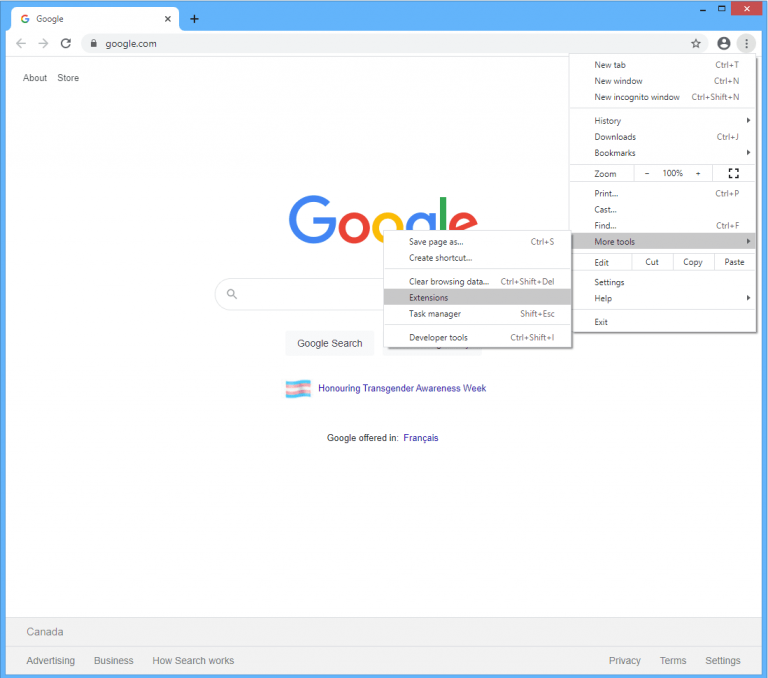Open the Store link
This screenshot has width=768, height=678.
click(x=68, y=78)
